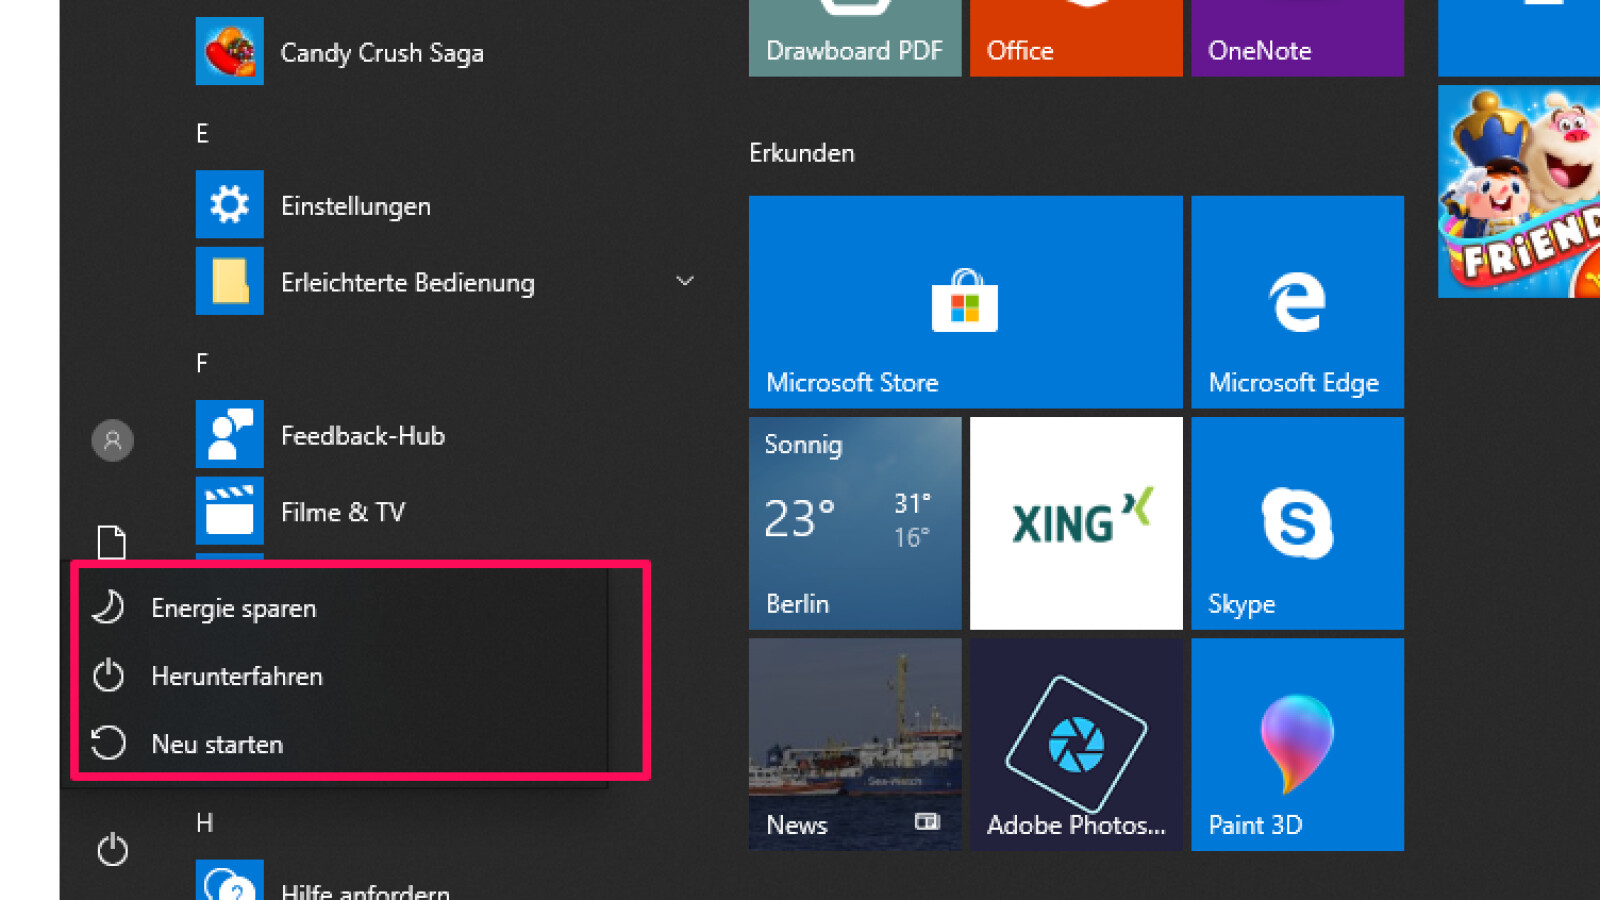Image resolution: width=1600 pixels, height=900 pixels.
Task: Select Energie sparen from the power menu
Action: [232, 608]
